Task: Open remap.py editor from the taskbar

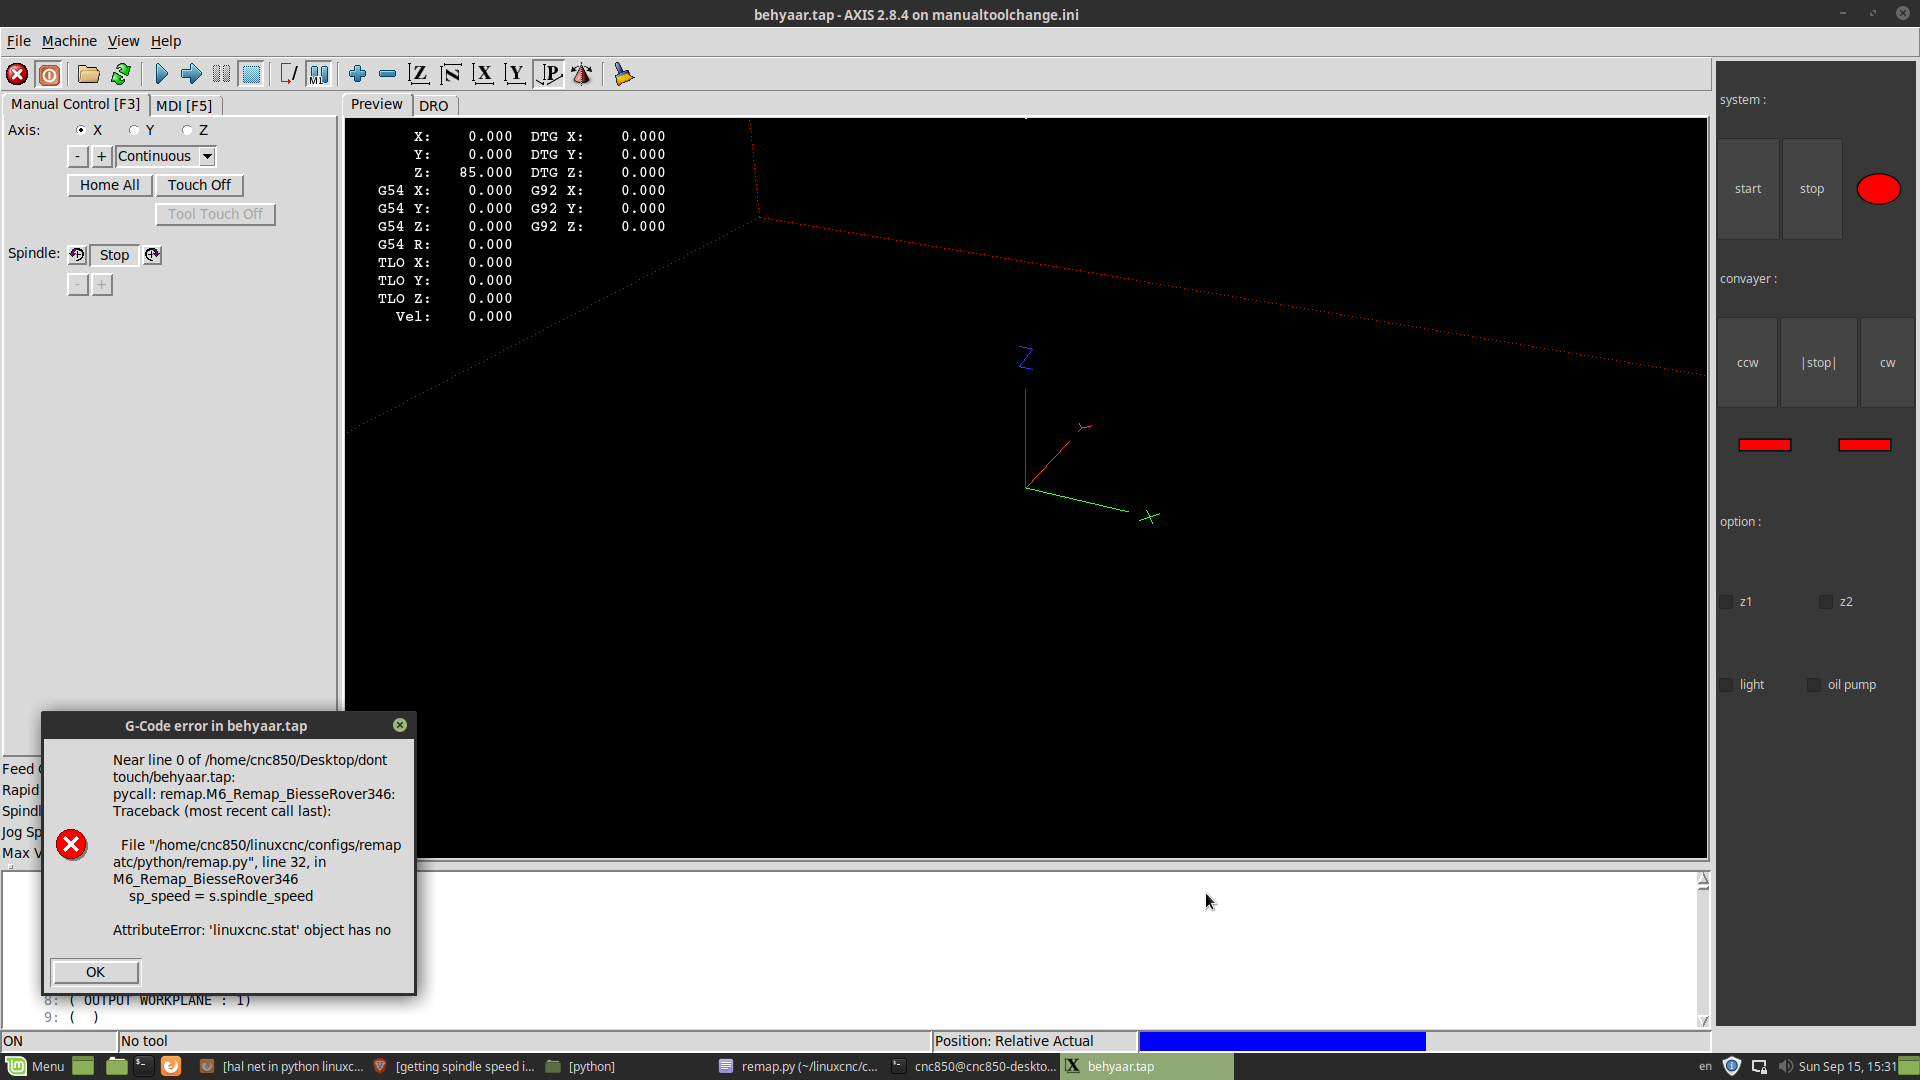Action: pyautogui.click(x=798, y=1066)
